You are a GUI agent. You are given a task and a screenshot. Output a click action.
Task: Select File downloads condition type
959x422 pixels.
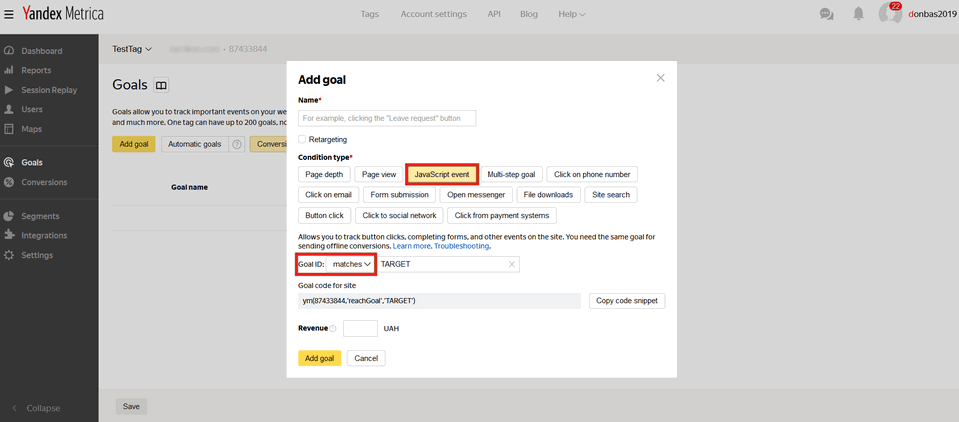pyautogui.click(x=549, y=195)
